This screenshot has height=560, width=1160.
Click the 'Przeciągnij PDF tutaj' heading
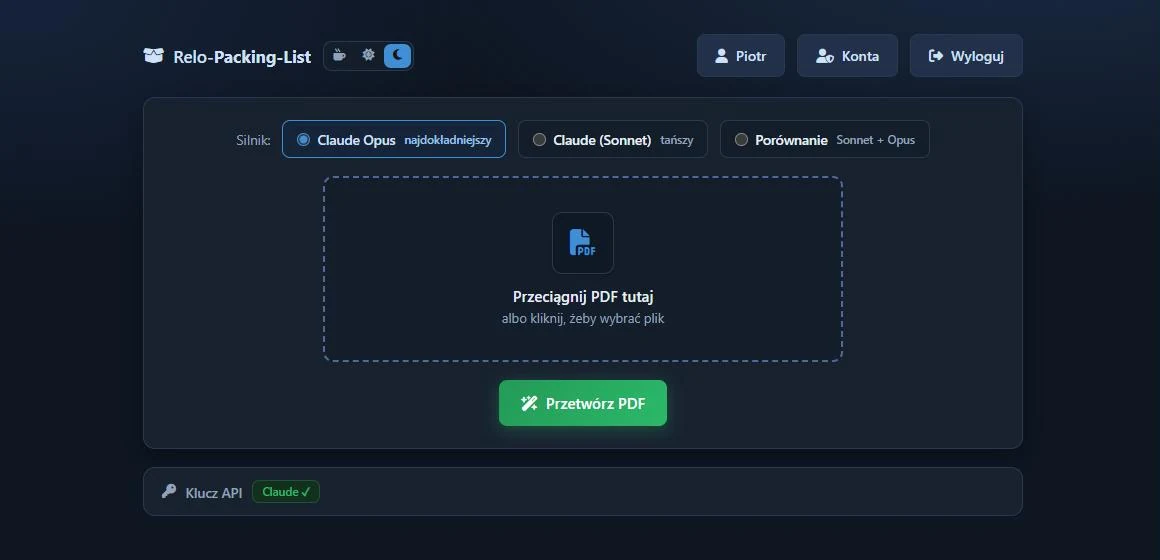(583, 297)
